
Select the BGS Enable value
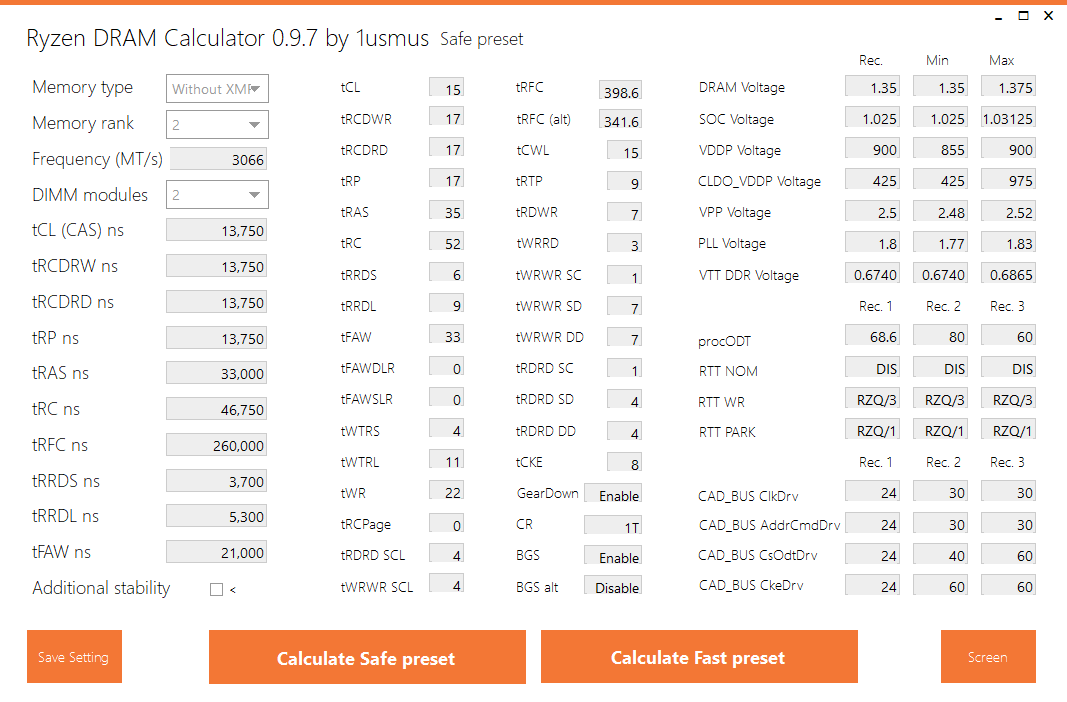(x=613, y=556)
